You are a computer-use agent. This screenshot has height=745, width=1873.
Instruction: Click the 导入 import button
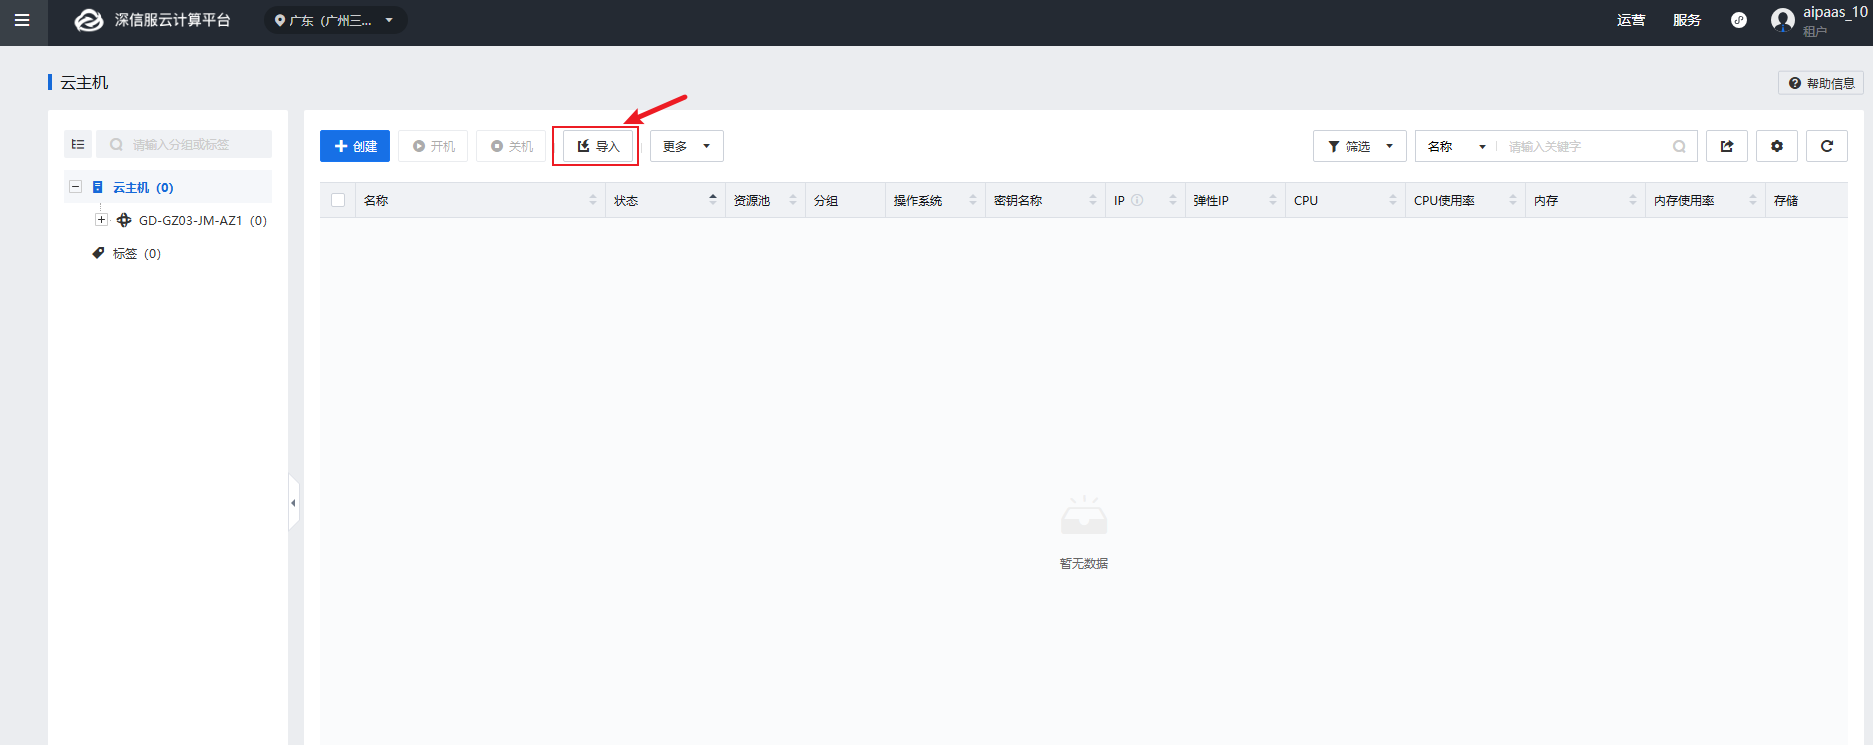click(x=598, y=146)
